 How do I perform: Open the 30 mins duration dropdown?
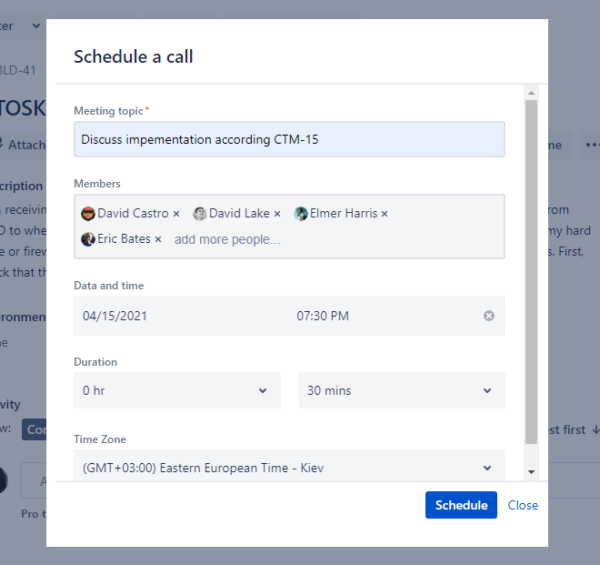point(401,390)
